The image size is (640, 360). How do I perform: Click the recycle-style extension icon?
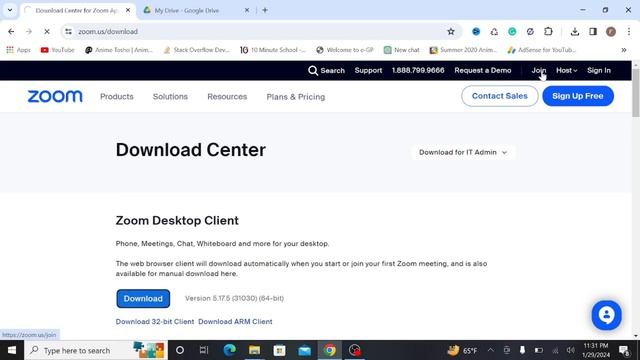[494, 31]
